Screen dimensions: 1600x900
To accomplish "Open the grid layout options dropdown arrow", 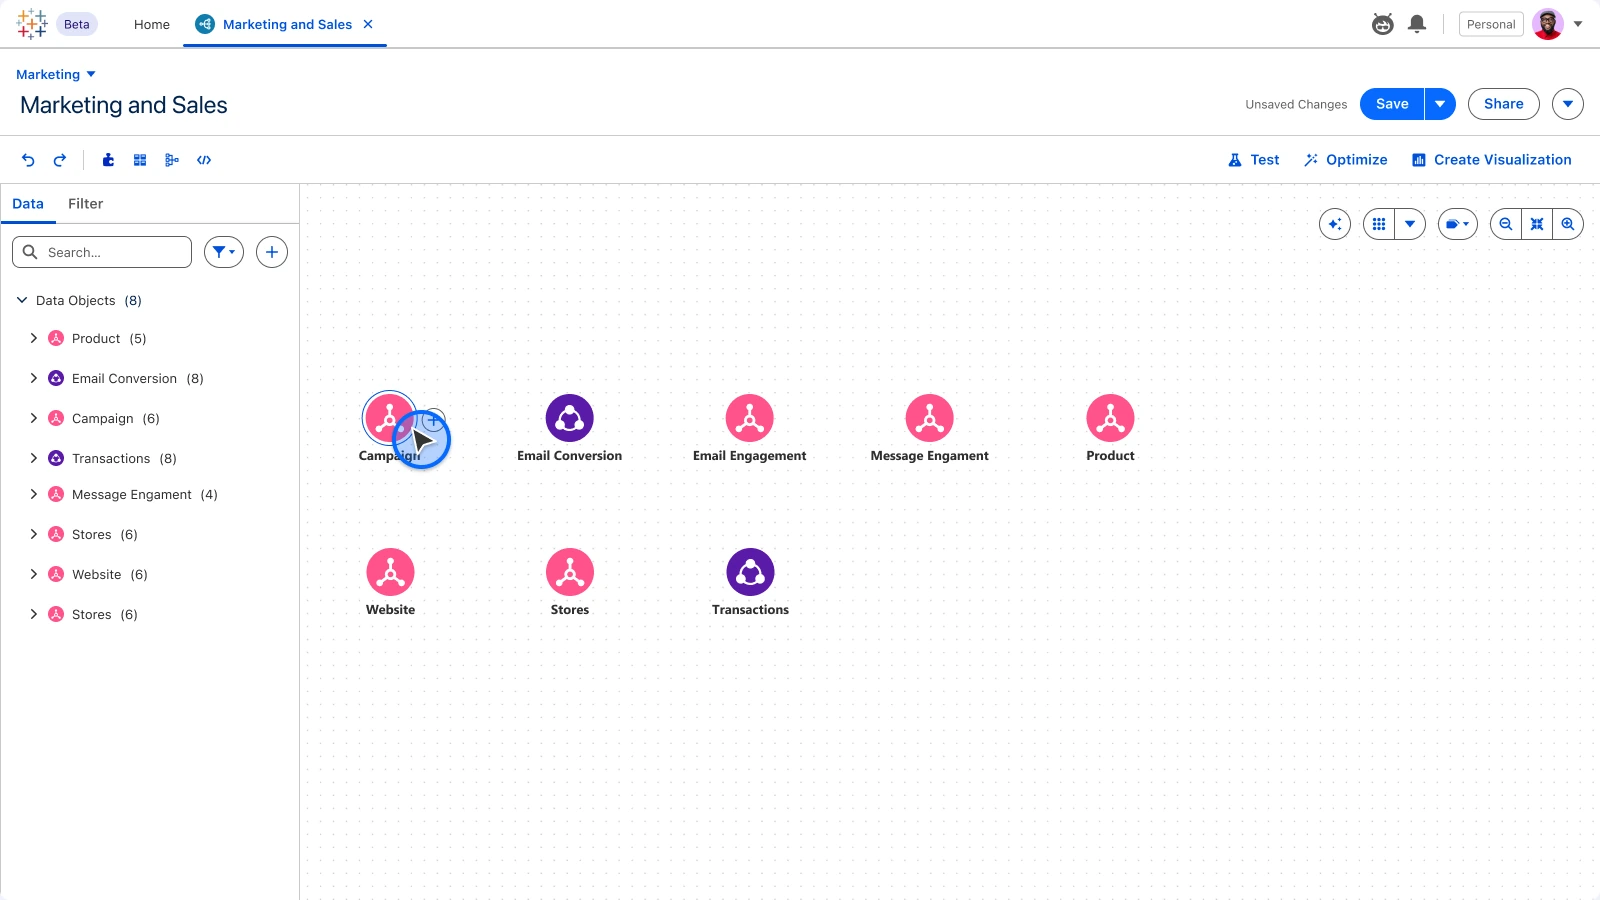I will point(1410,224).
